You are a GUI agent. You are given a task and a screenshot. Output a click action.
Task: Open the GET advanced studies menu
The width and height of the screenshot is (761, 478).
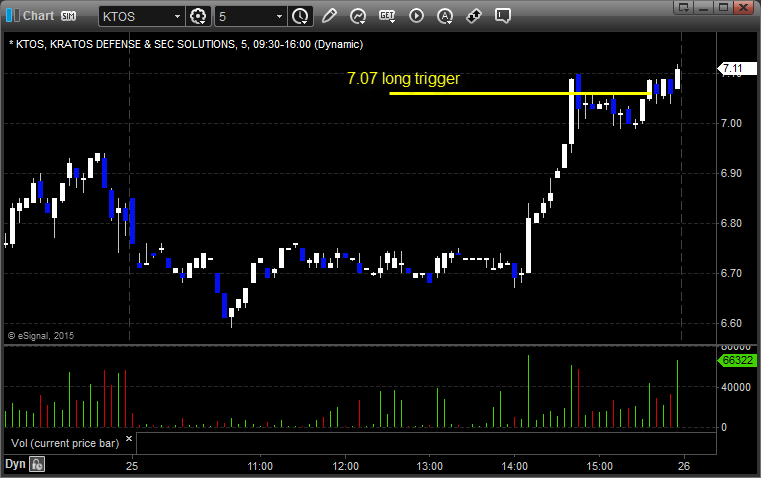(x=387, y=16)
